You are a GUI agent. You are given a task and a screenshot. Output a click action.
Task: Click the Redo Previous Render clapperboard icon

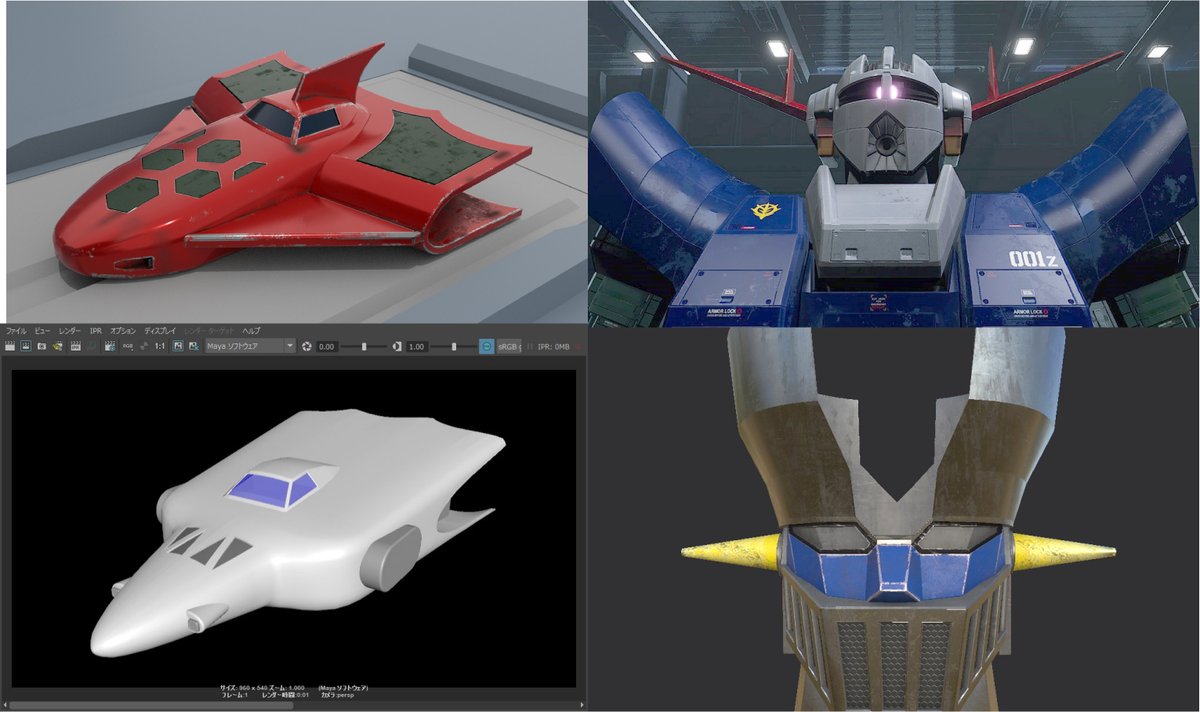click(x=10, y=346)
